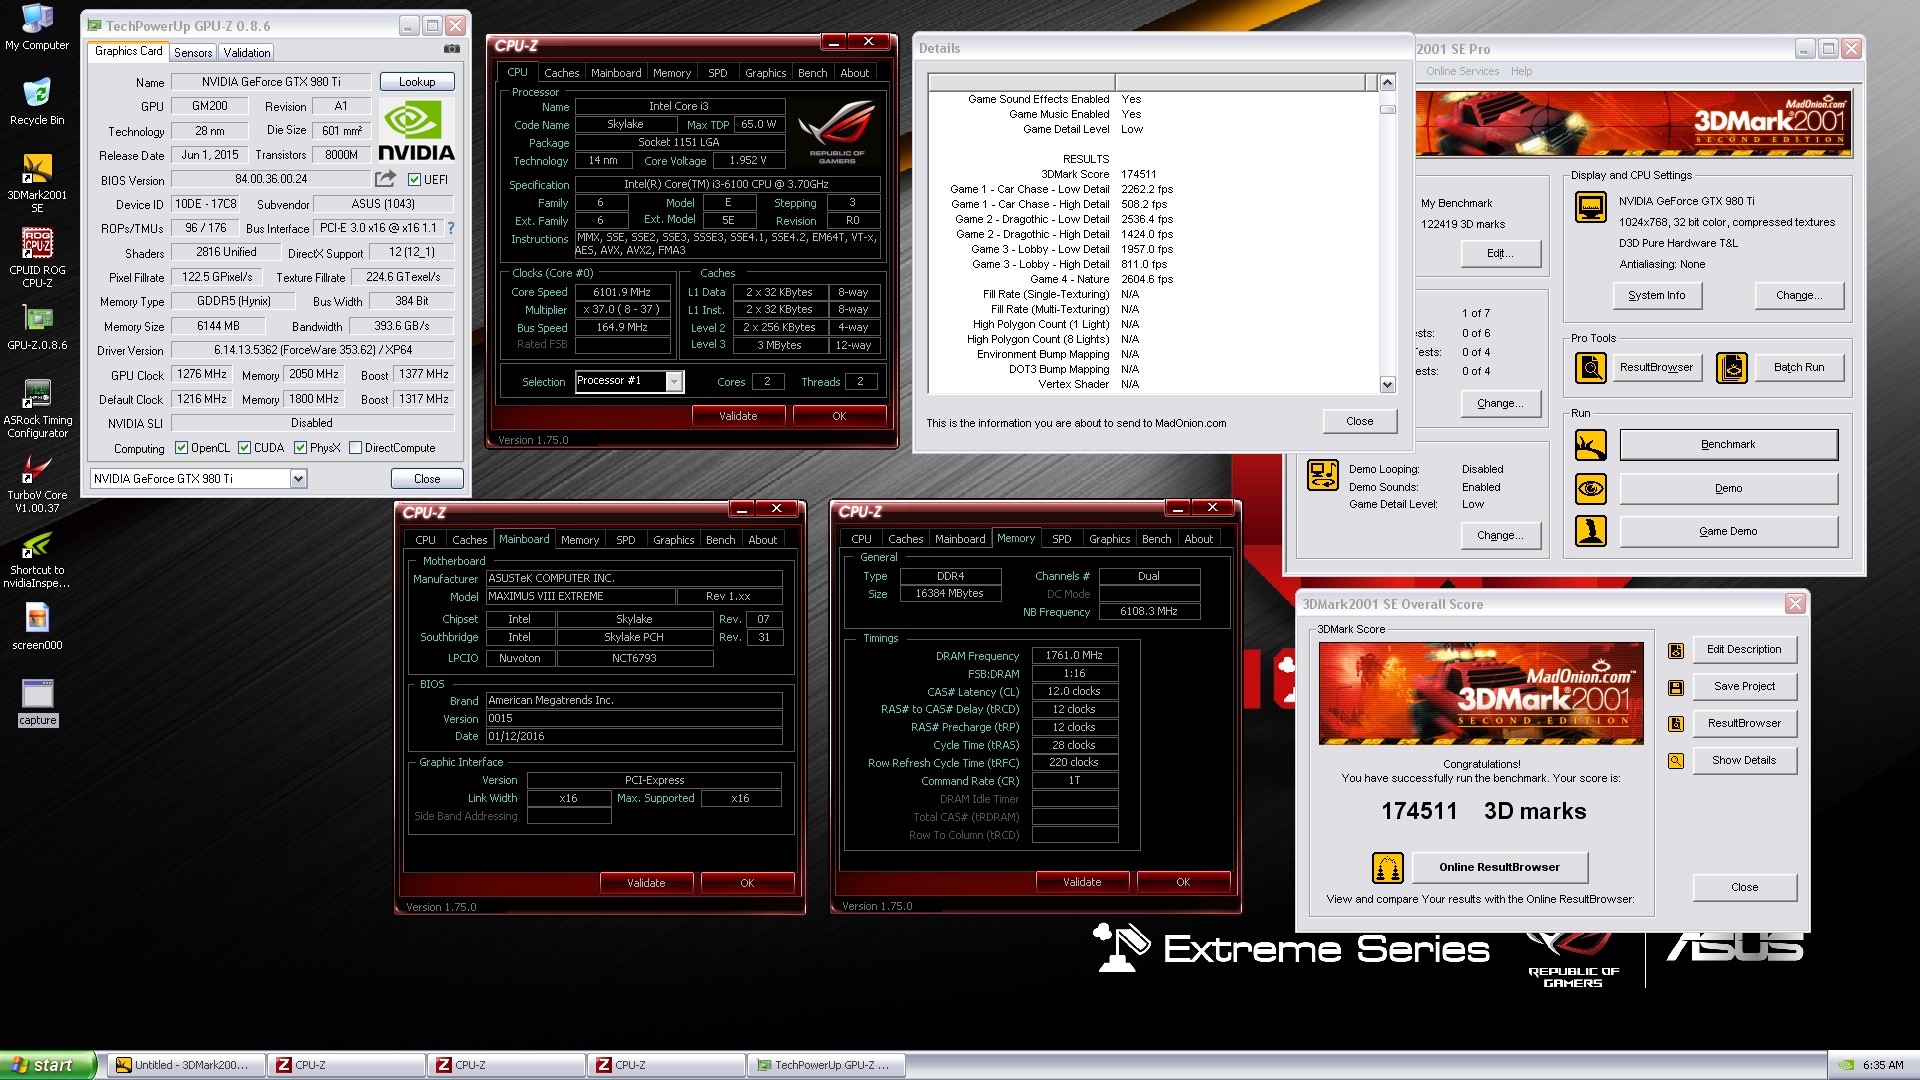Open Processor #1 selection dropdown
The image size is (1920, 1080).
[x=675, y=381]
